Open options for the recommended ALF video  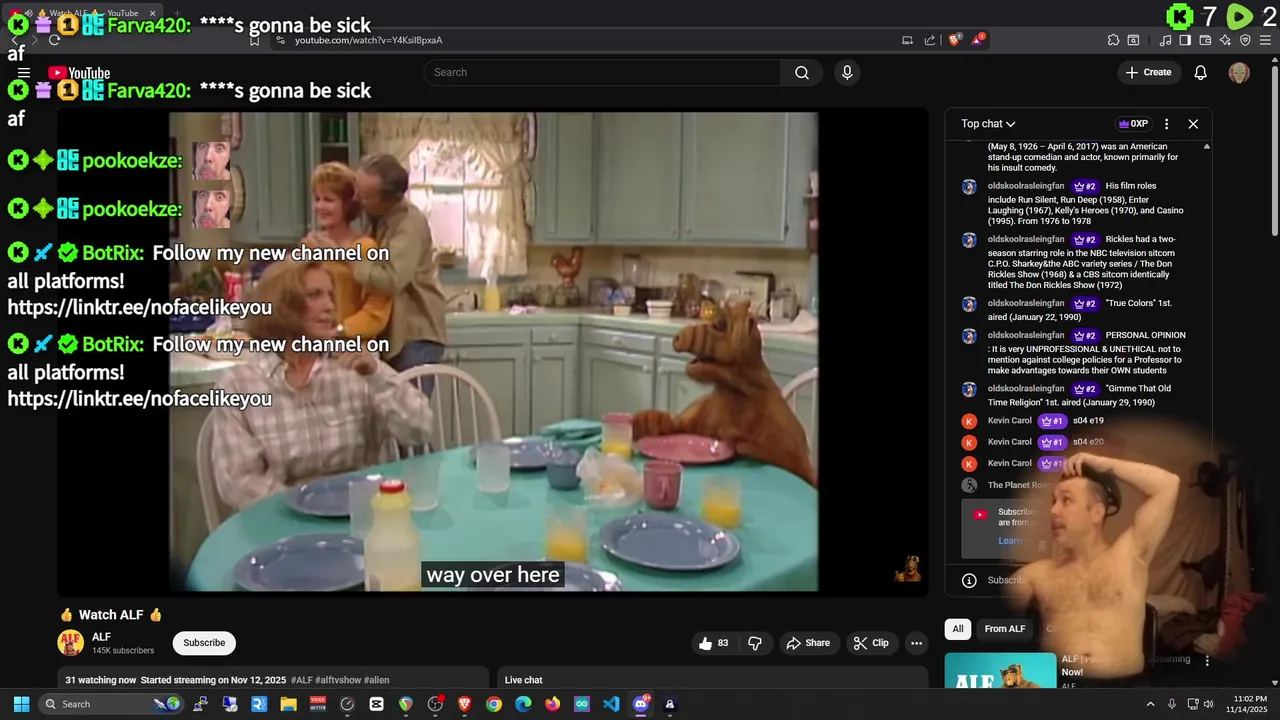click(x=1207, y=661)
